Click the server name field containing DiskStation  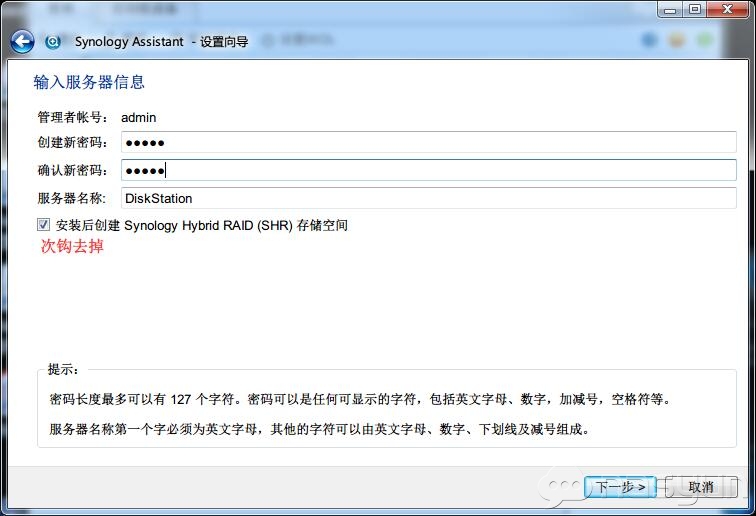(x=429, y=198)
